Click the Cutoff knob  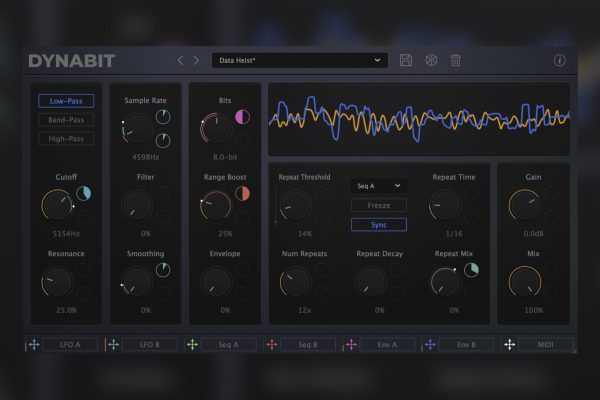[57, 205]
